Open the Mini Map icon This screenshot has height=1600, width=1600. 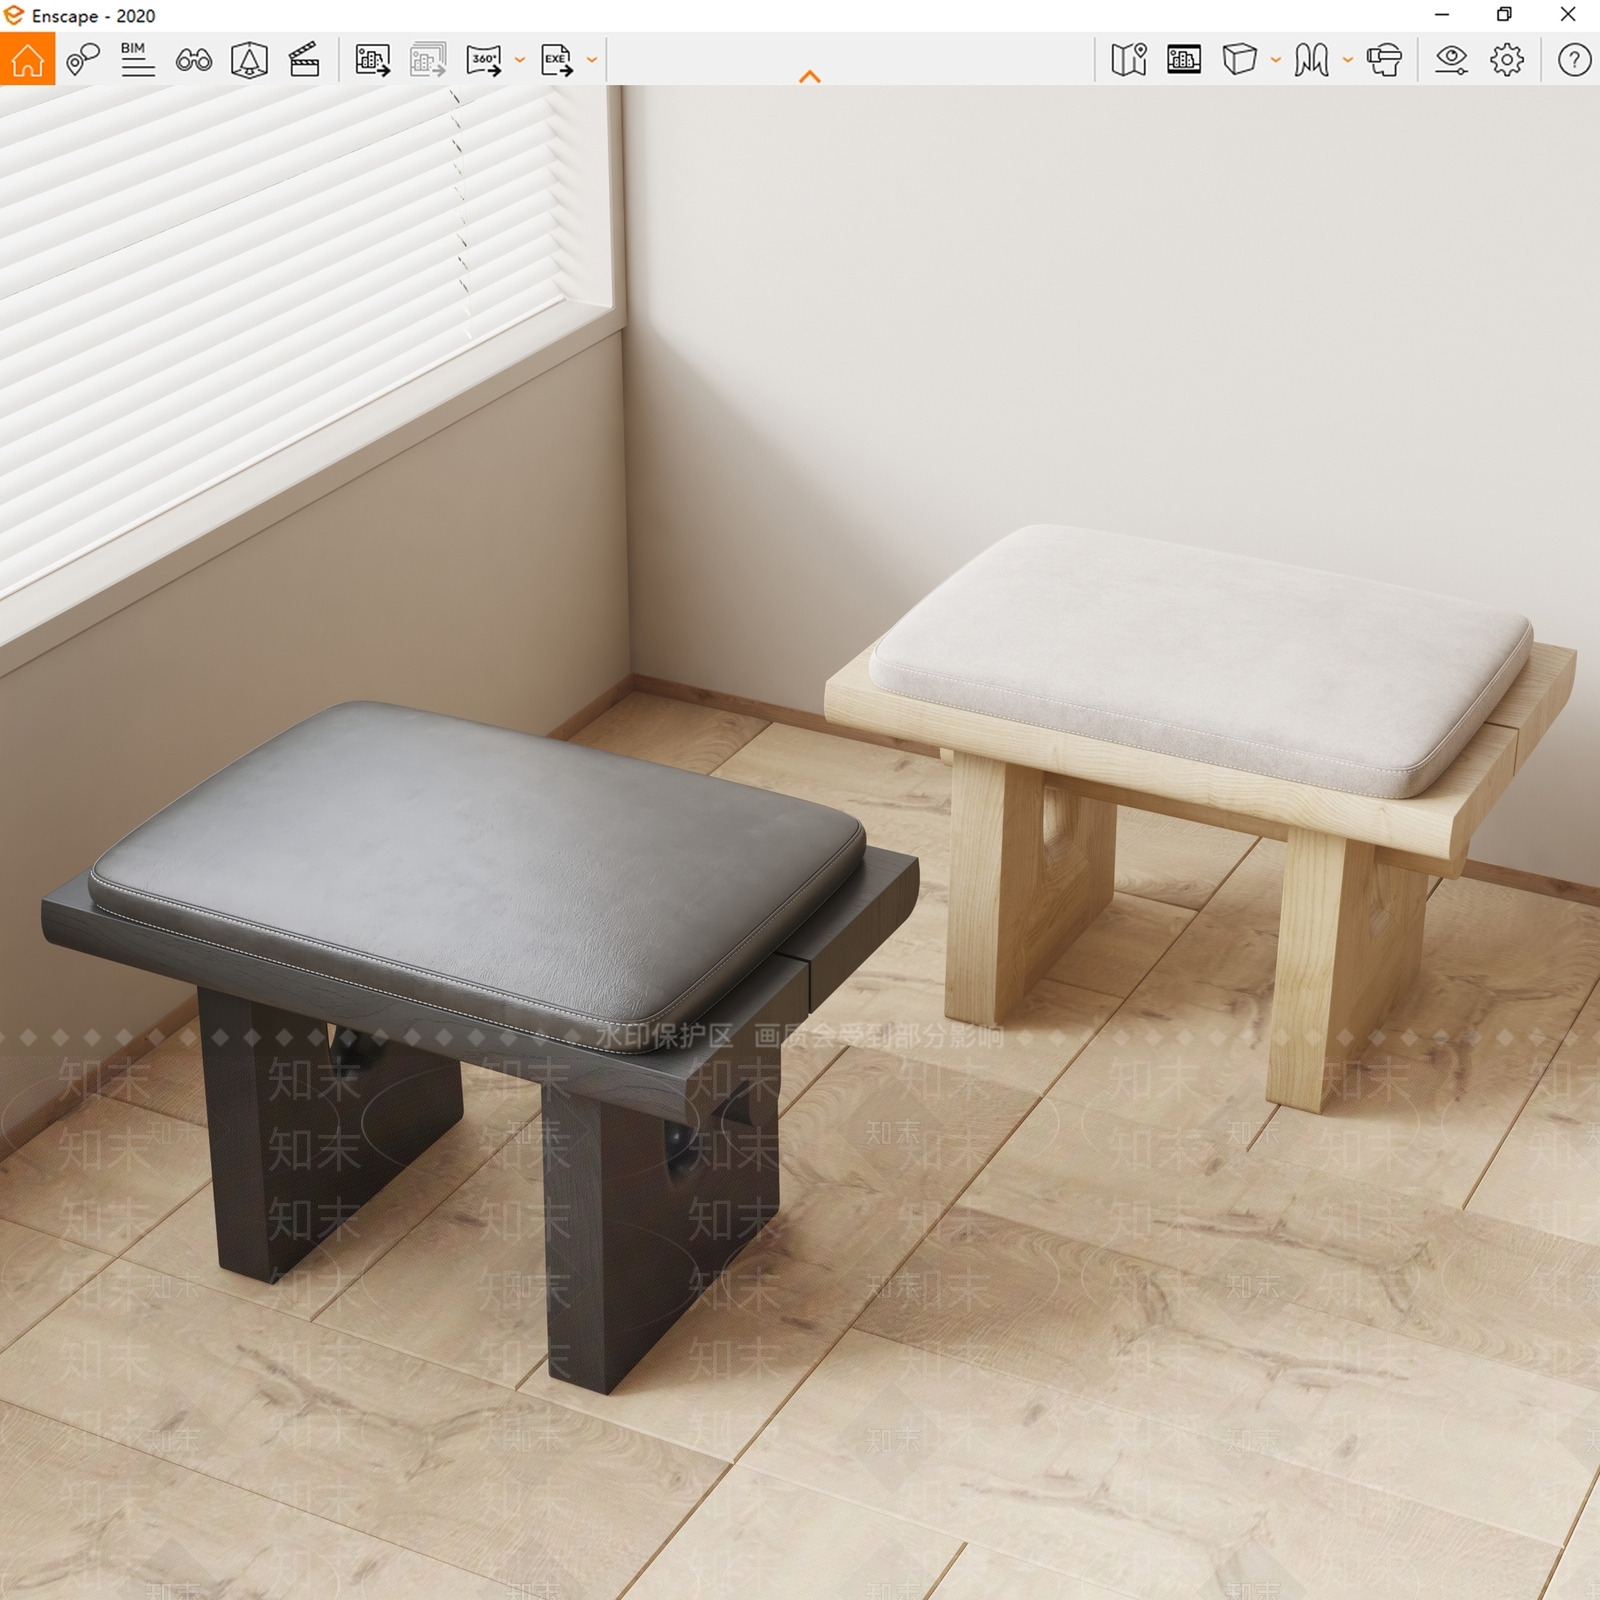click(x=1128, y=60)
